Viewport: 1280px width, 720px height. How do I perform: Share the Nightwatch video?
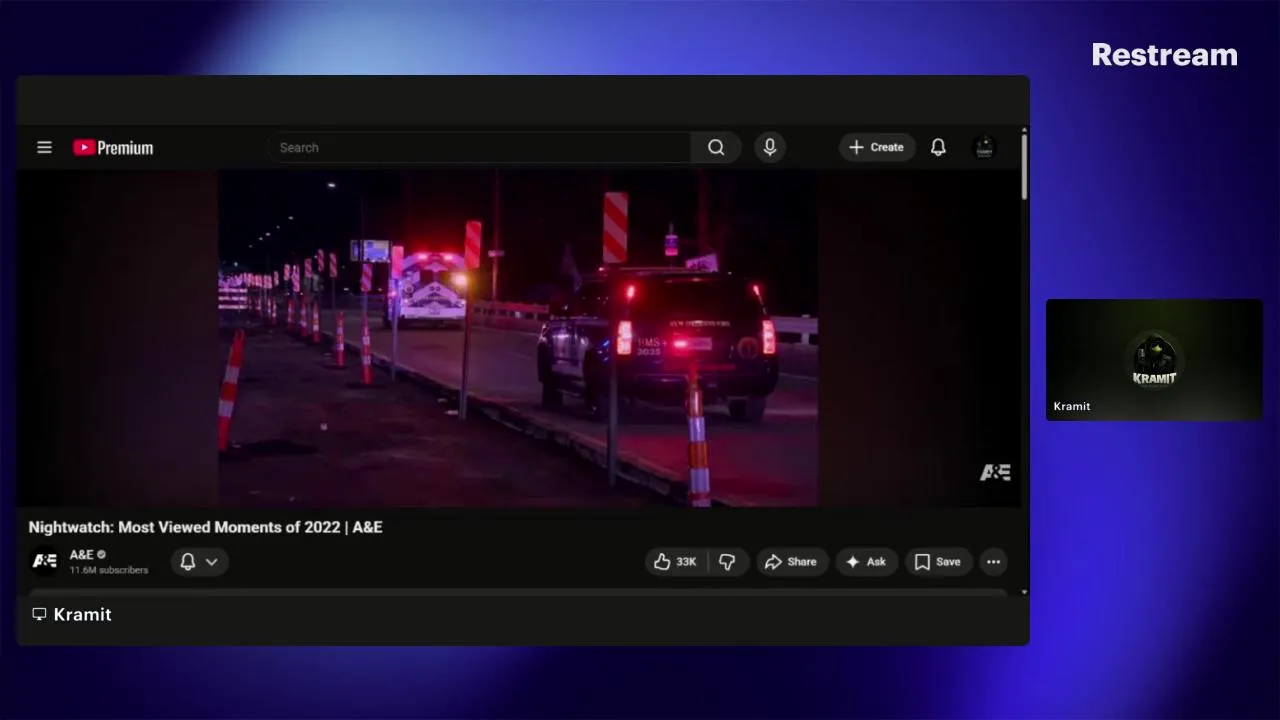point(791,562)
